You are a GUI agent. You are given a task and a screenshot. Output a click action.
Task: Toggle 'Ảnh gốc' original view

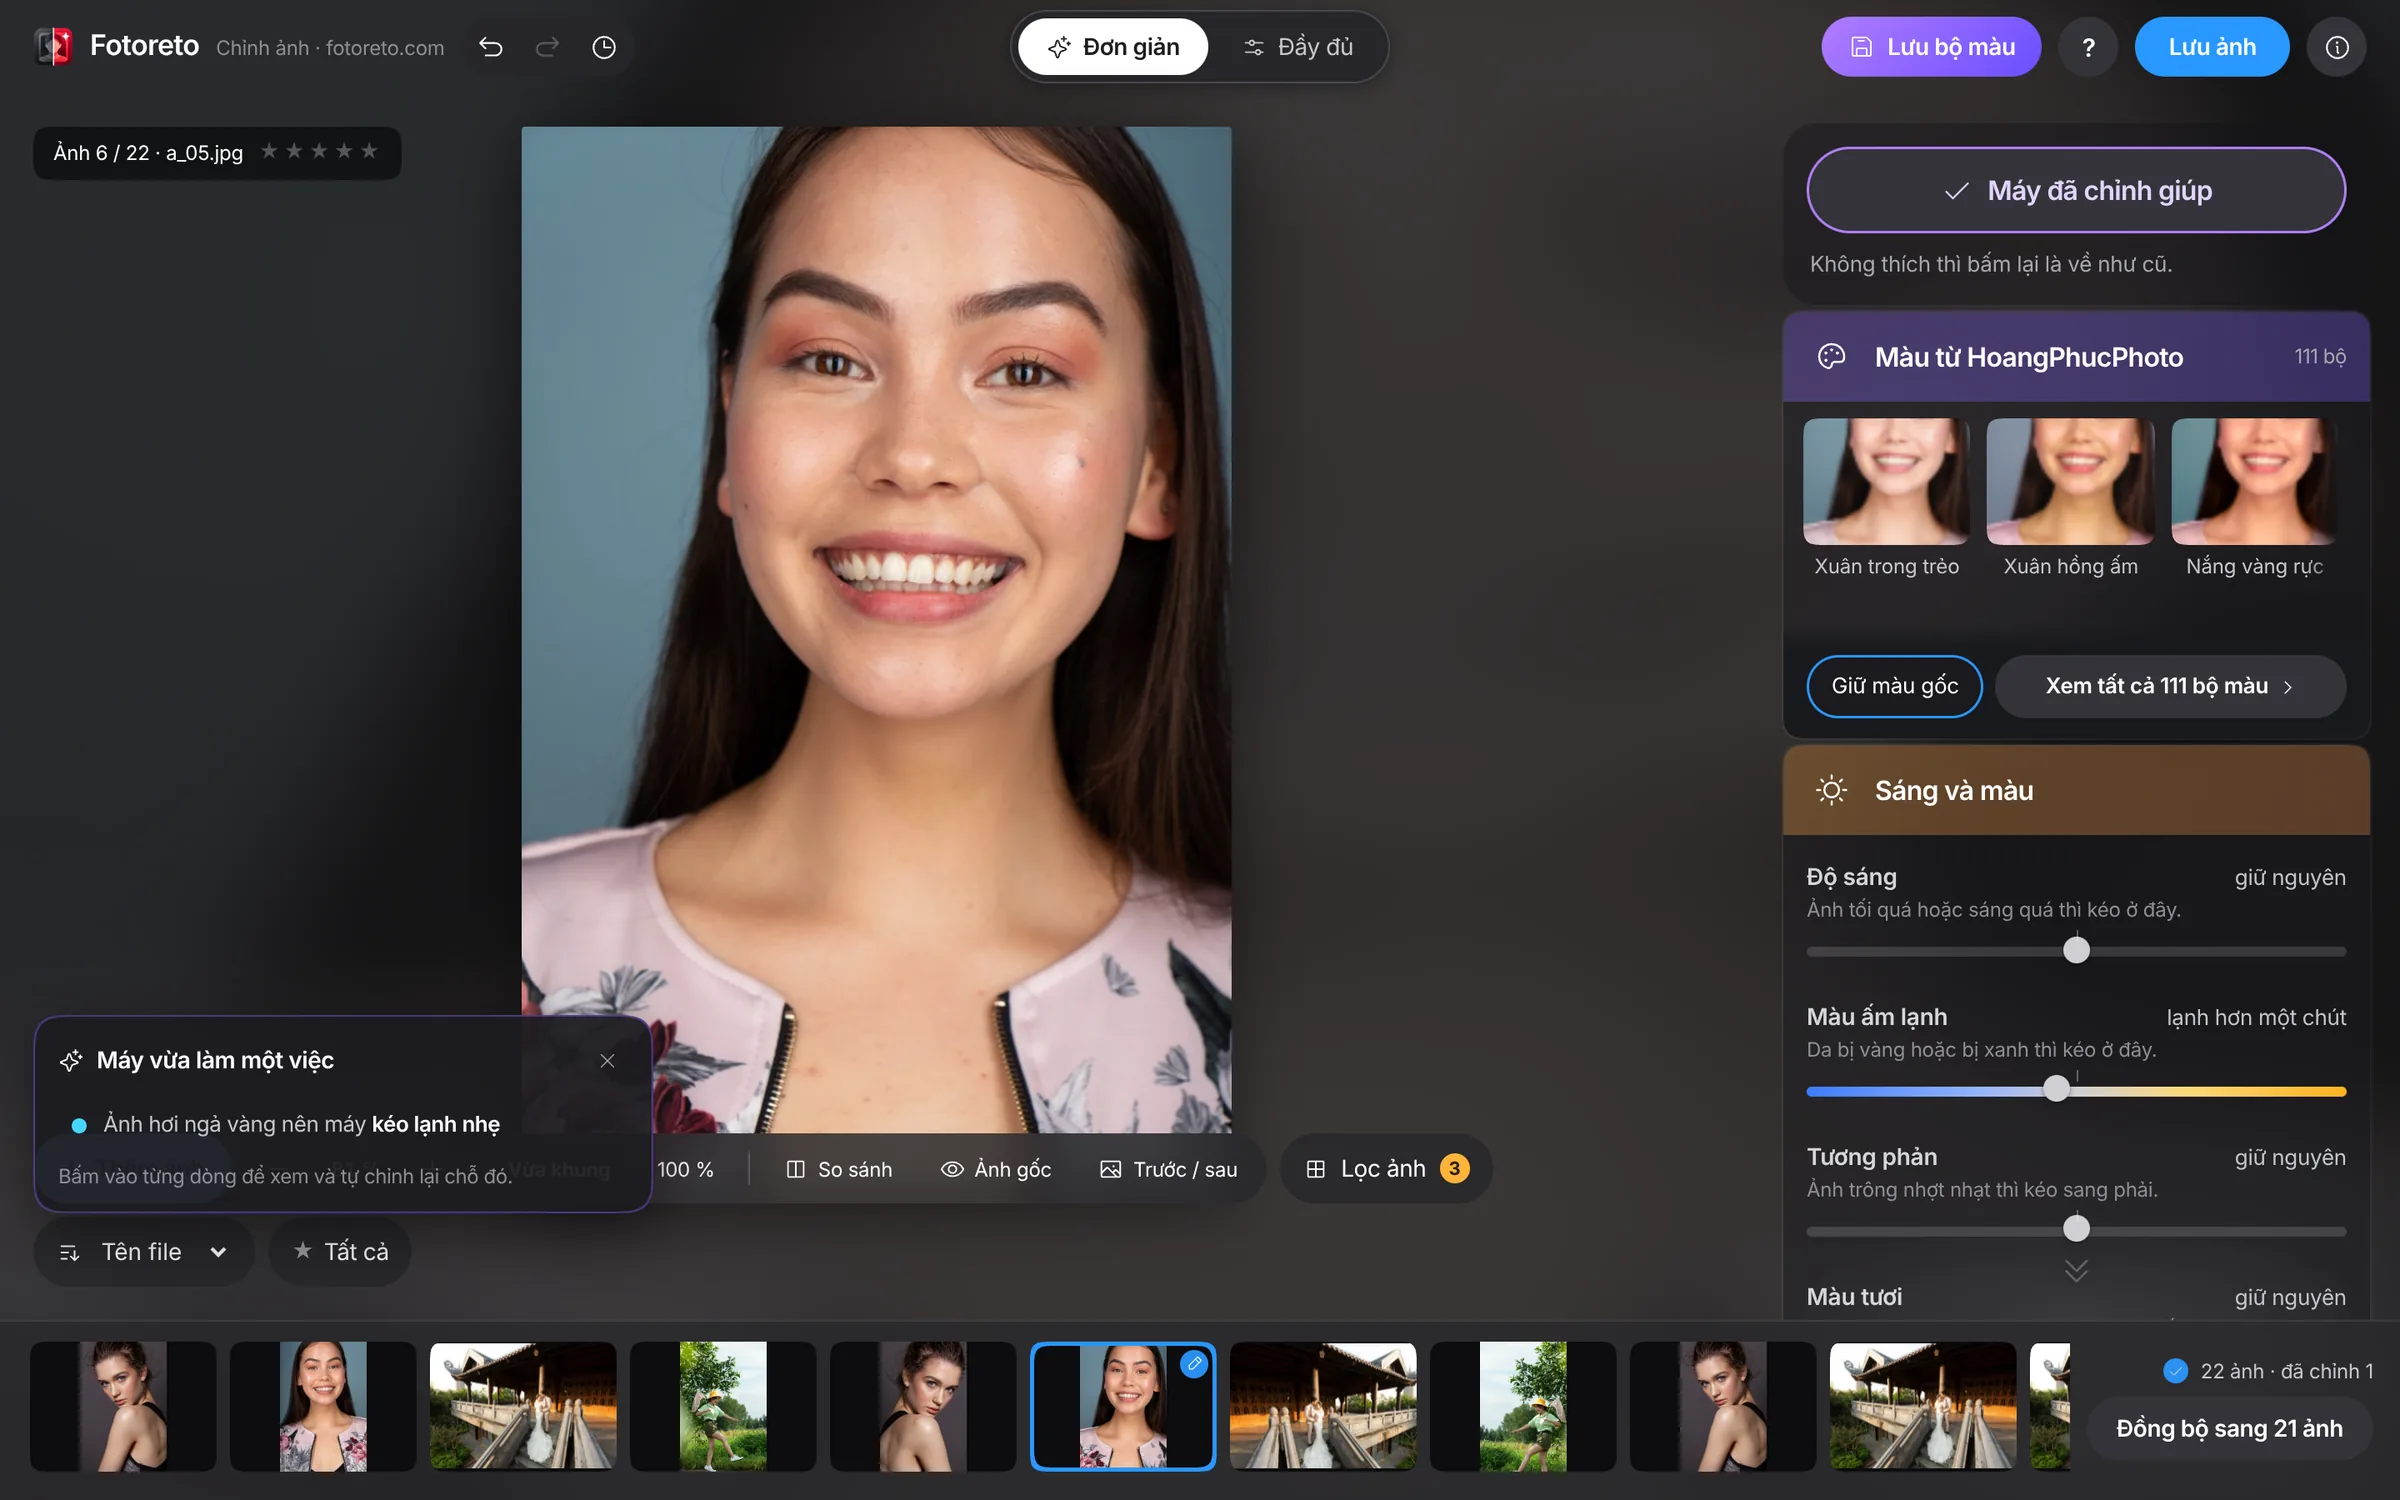pyautogui.click(x=996, y=1169)
